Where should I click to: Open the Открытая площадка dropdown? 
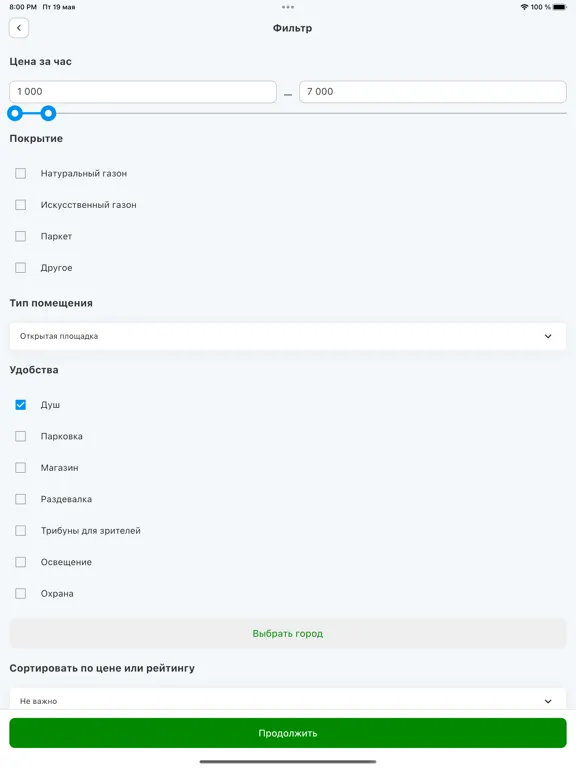[288, 336]
